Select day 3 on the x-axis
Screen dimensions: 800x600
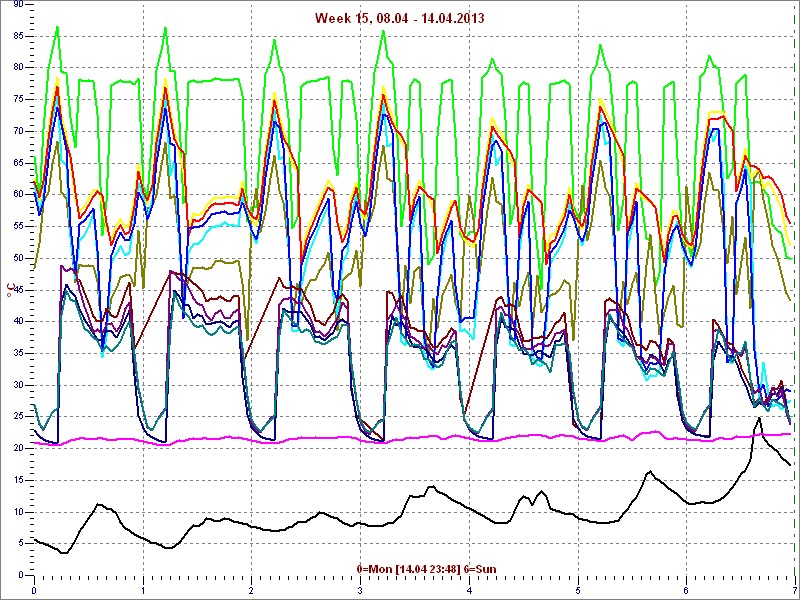(x=360, y=590)
